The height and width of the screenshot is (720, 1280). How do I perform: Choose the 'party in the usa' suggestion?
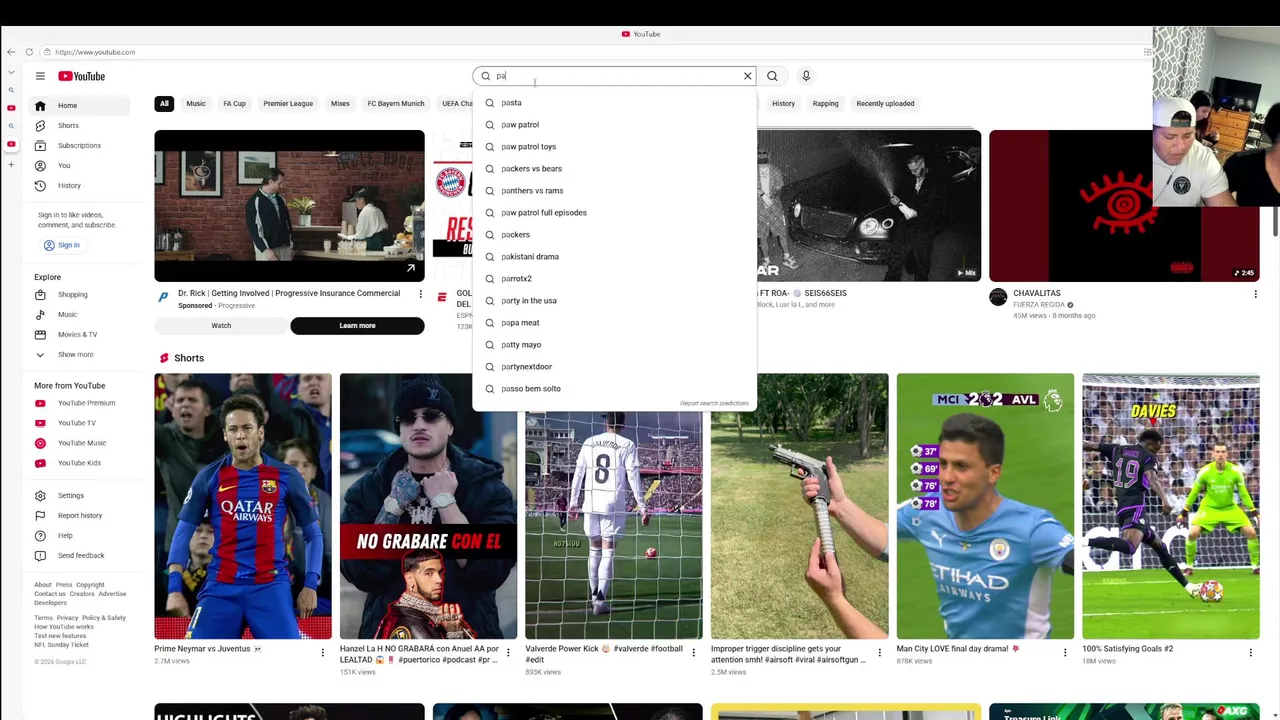pos(614,300)
